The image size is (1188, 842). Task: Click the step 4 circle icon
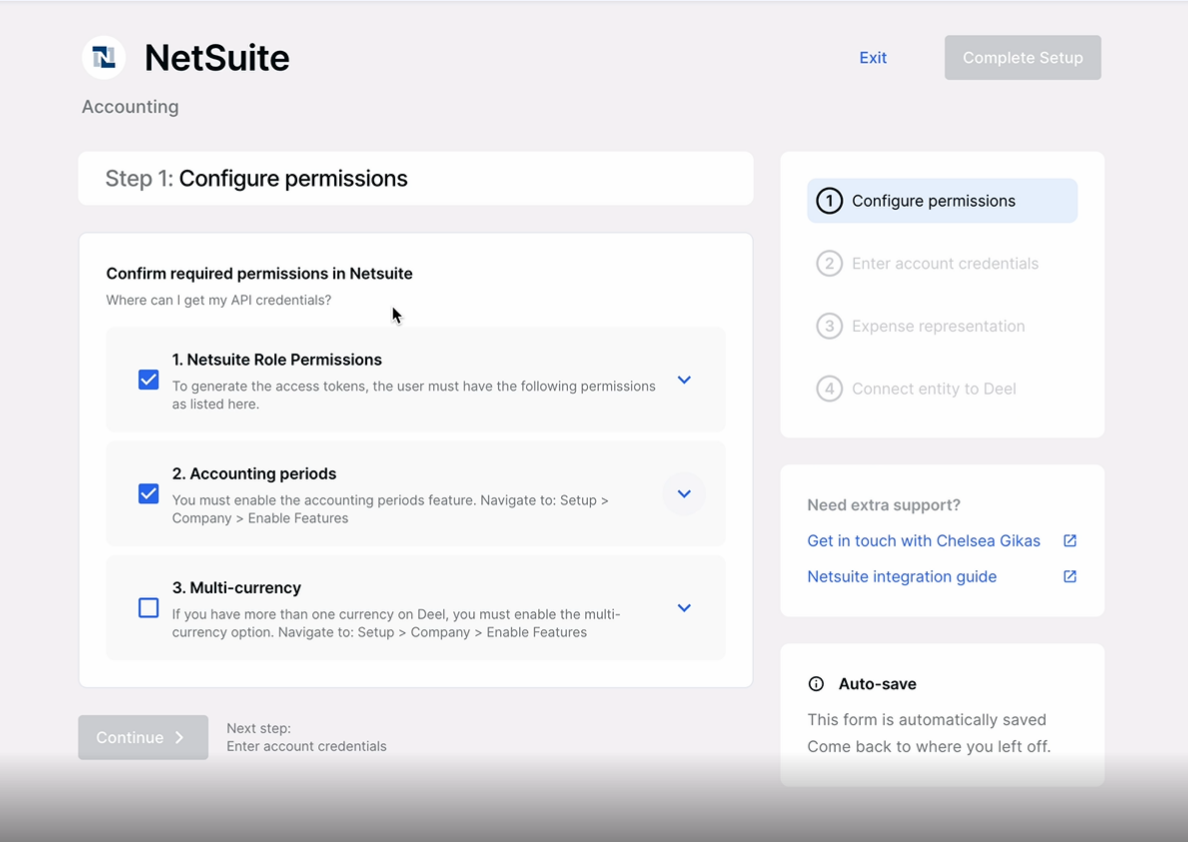pyautogui.click(x=829, y=389)
